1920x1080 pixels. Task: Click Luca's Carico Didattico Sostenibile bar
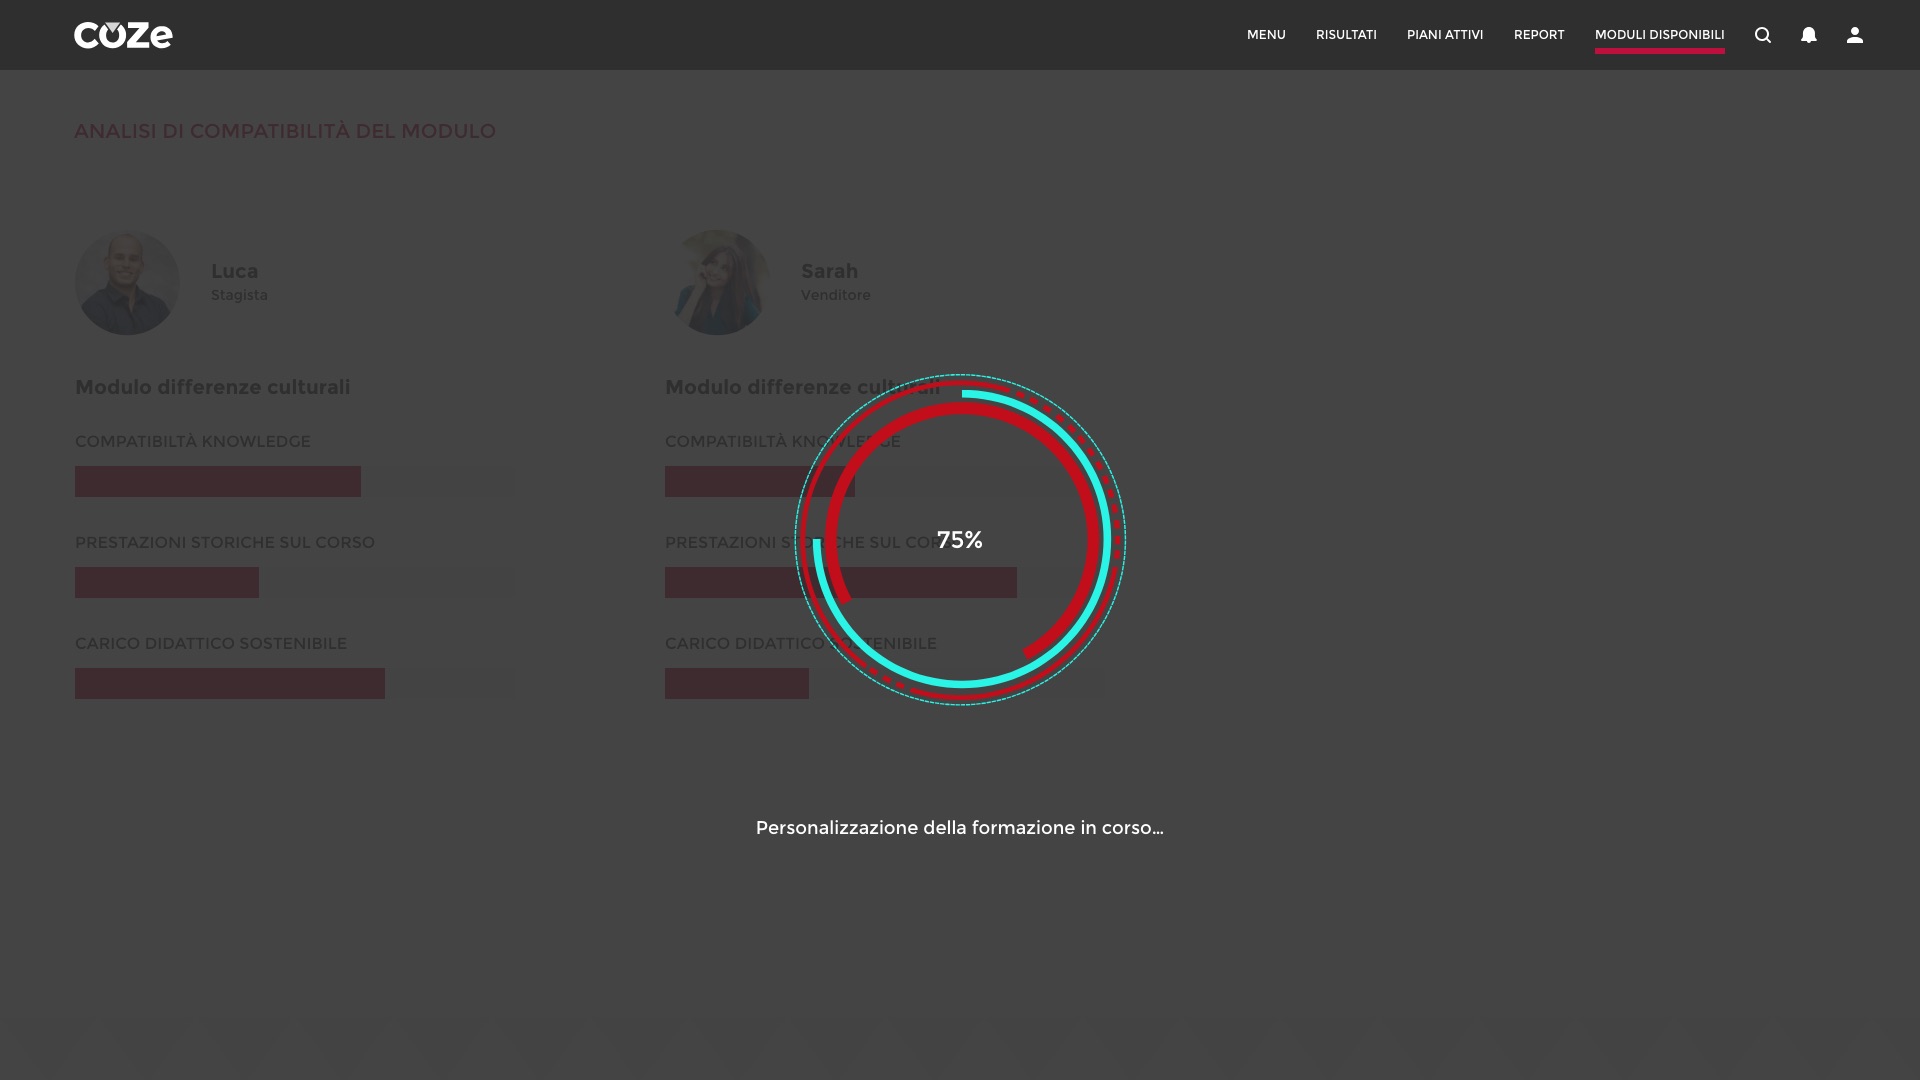click(230, 684)
